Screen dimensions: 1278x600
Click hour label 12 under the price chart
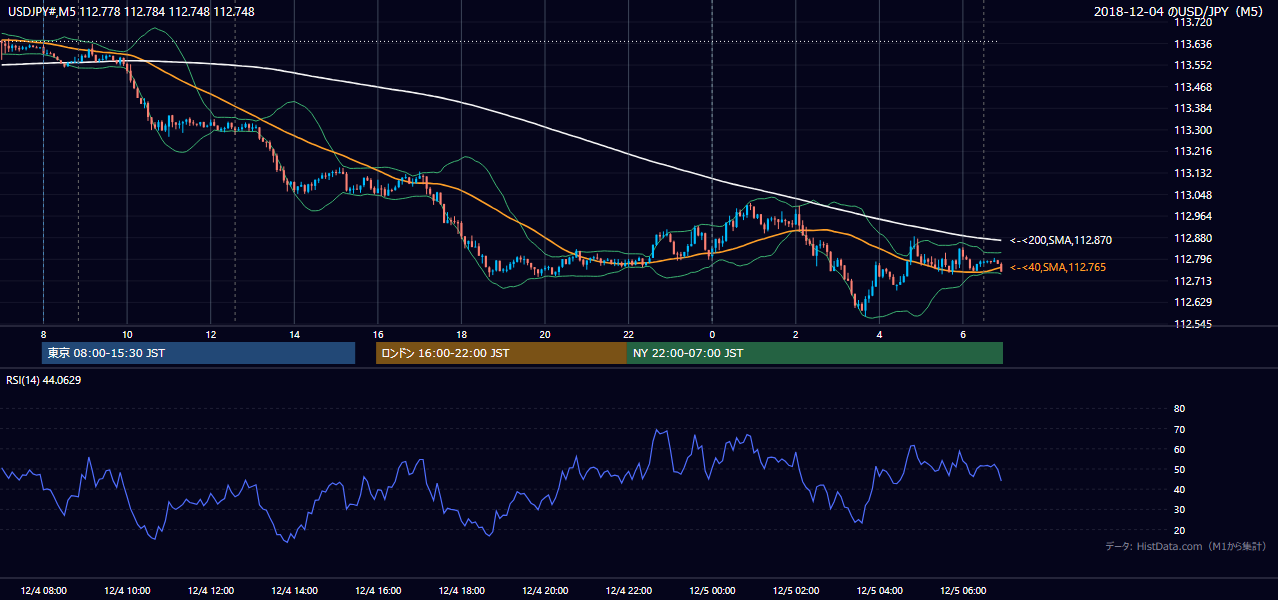(210, 334)
